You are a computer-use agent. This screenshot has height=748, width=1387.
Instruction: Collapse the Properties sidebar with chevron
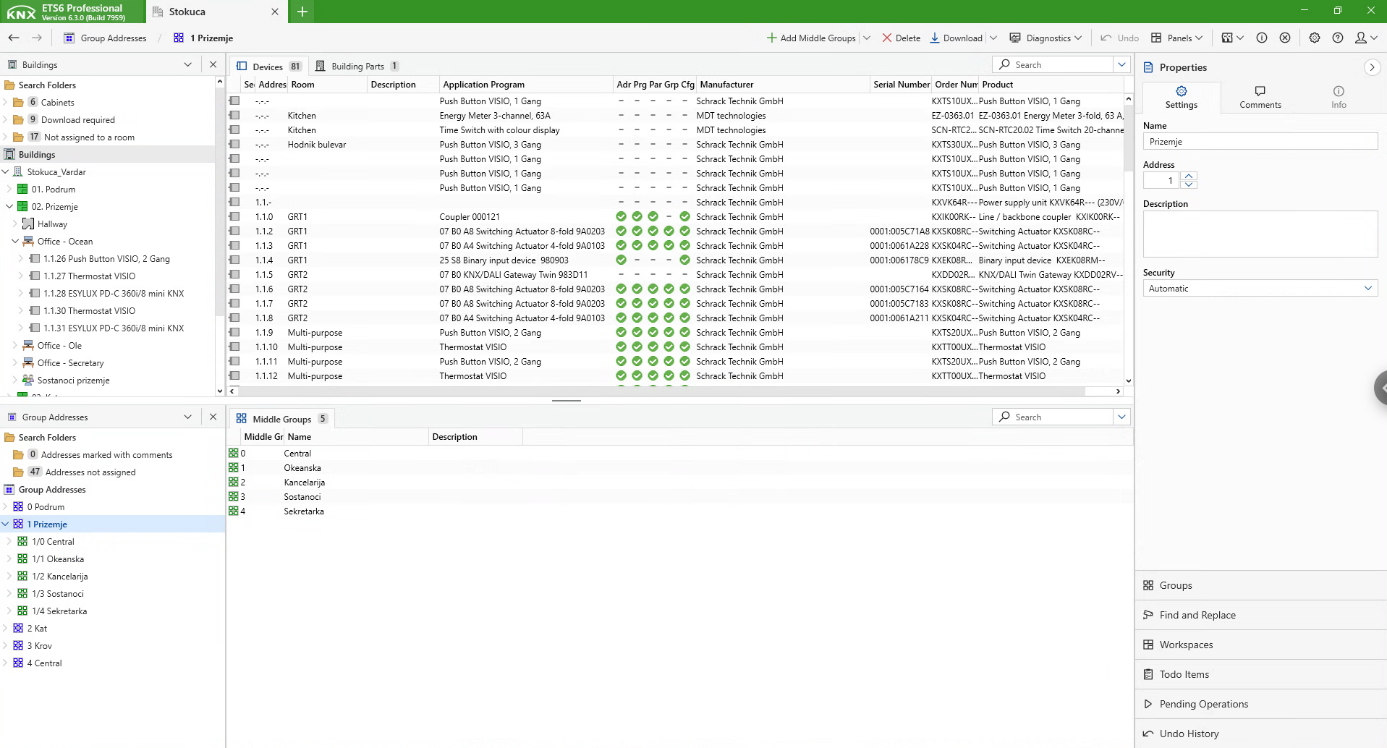click(x=1371, y=67)
